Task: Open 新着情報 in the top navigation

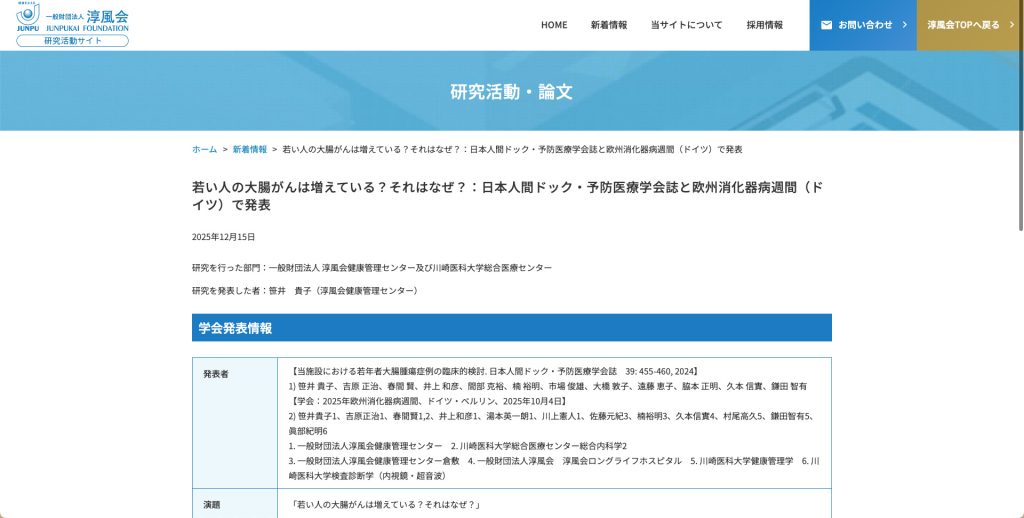Action: point(609,25)
